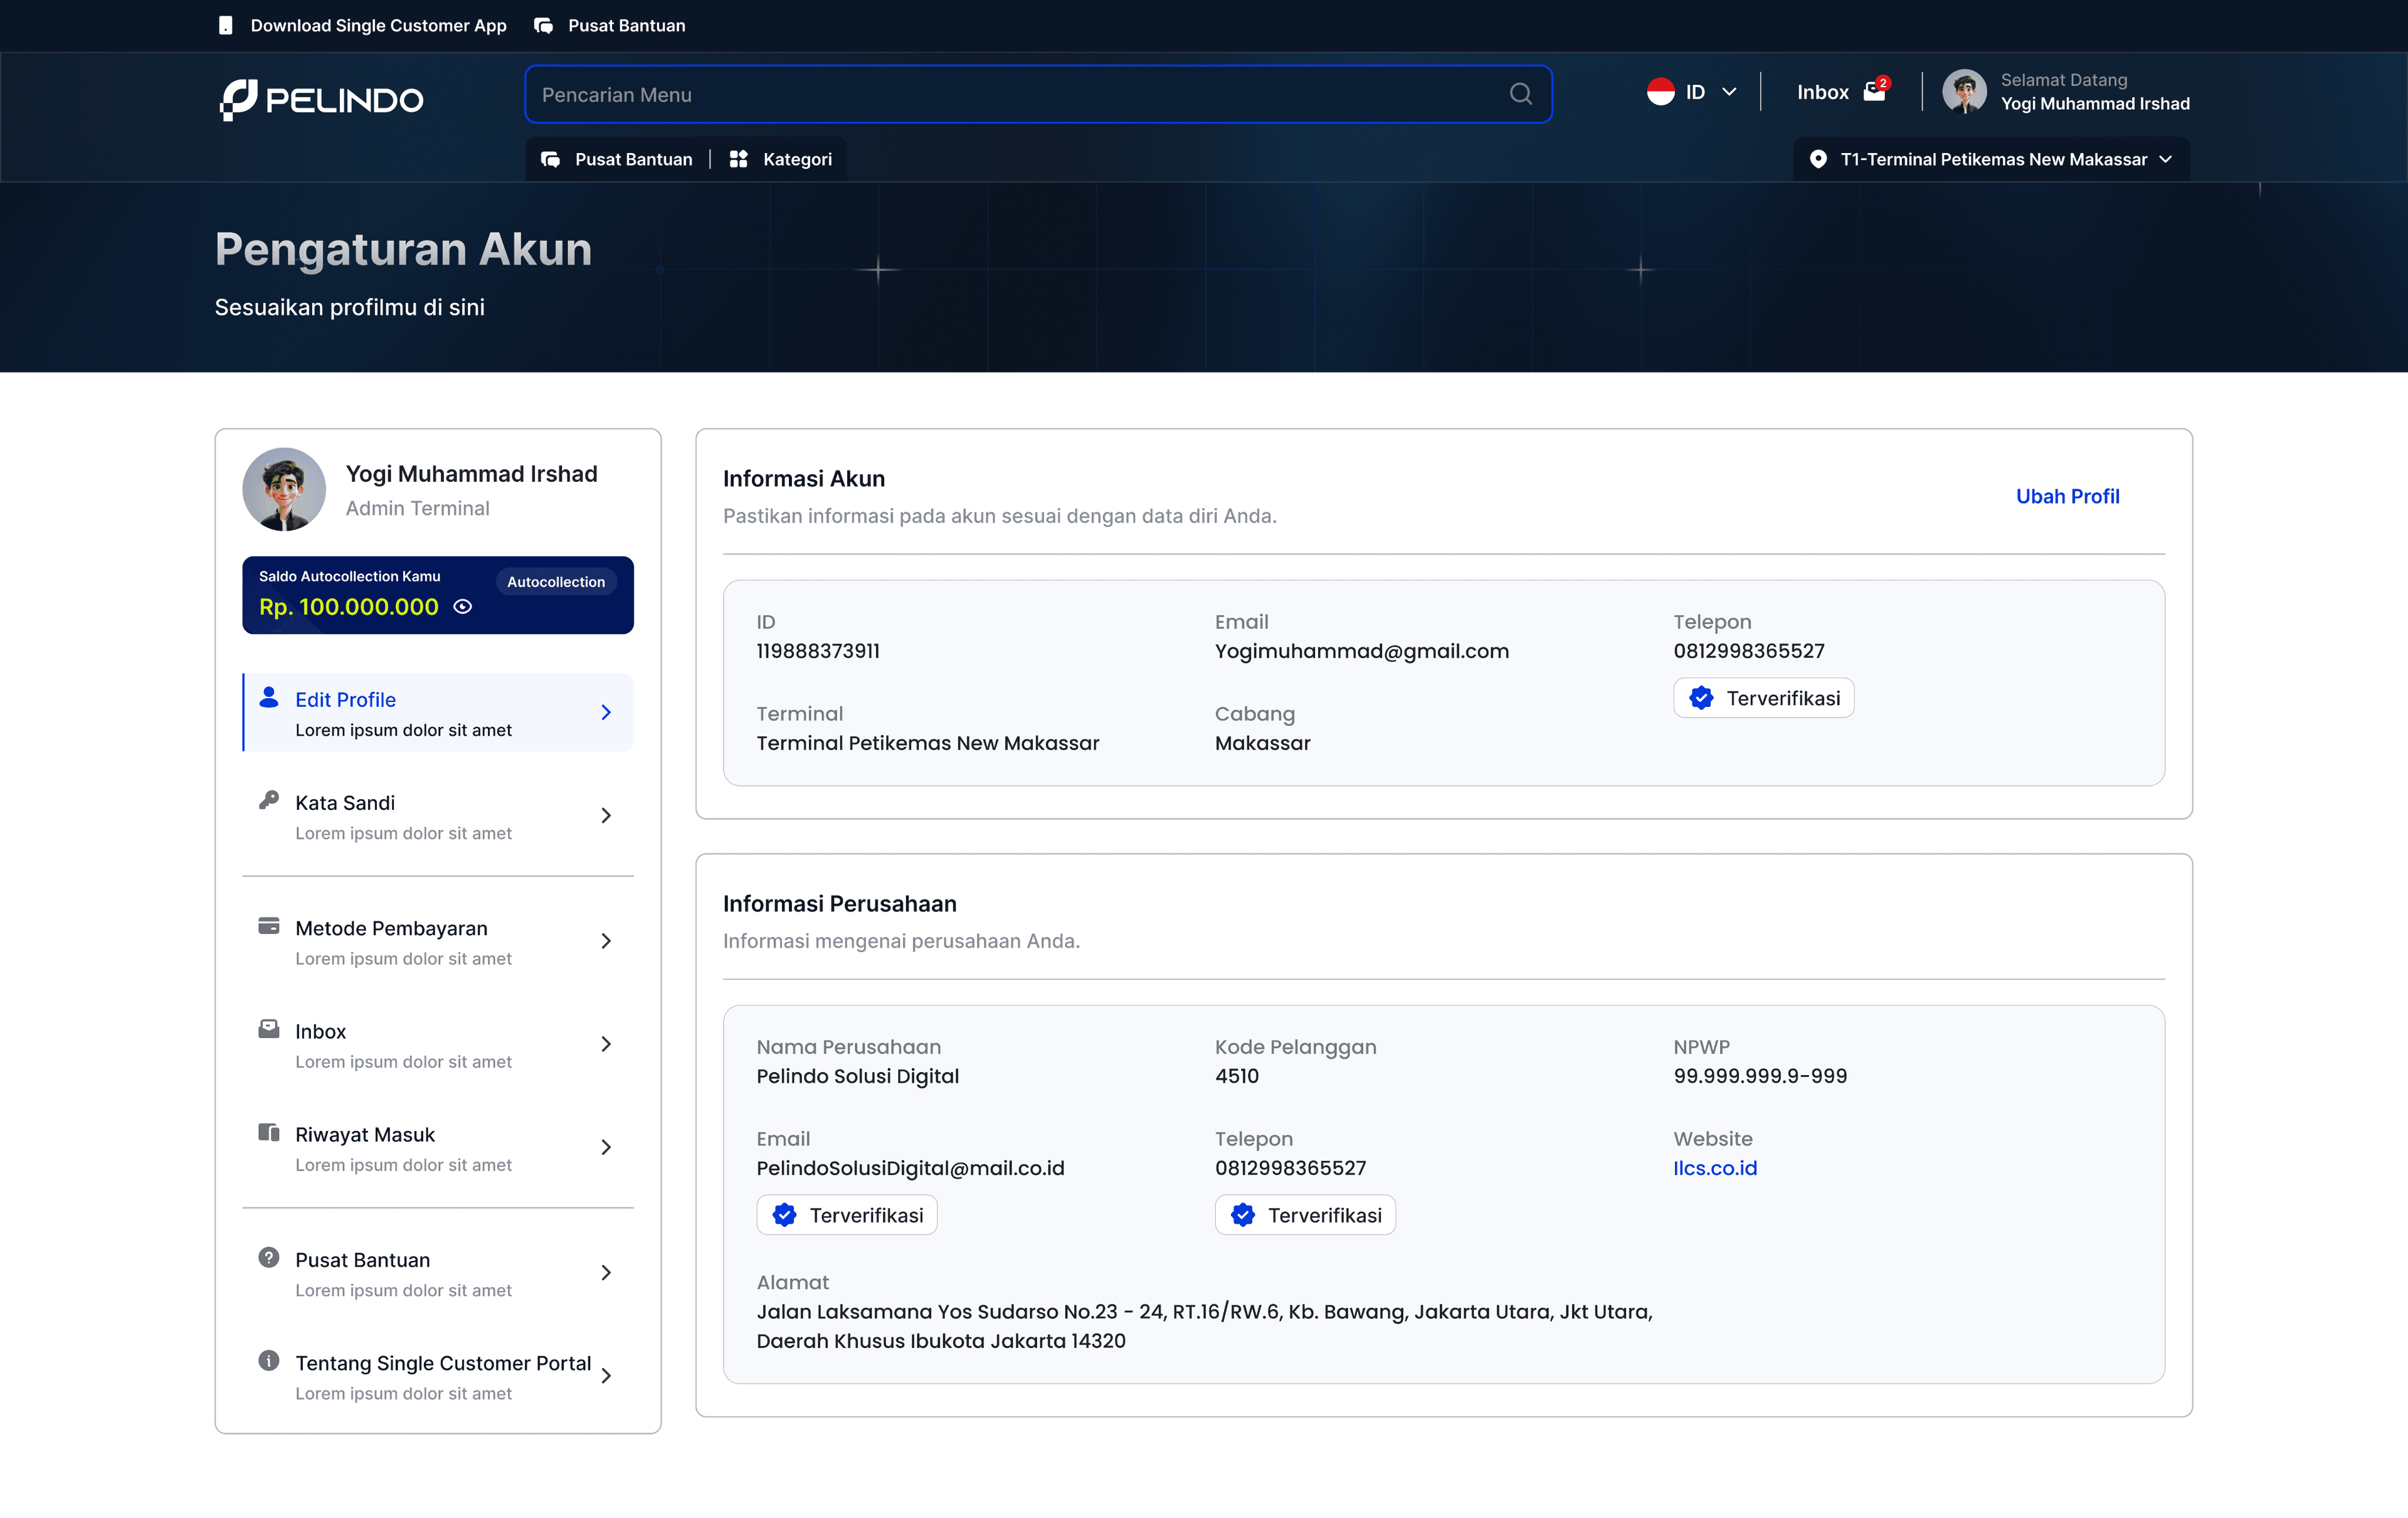
Task: Click the Kategori grid icon
Action: click(x=738, y=159)
